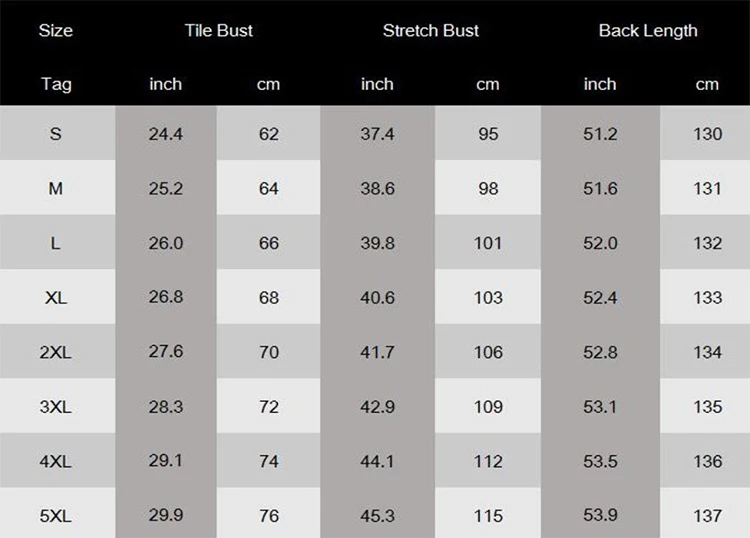This screenshot has width=750, height=538.
Task: Click the Stretch Bust column header
Action: coord(431,30)
